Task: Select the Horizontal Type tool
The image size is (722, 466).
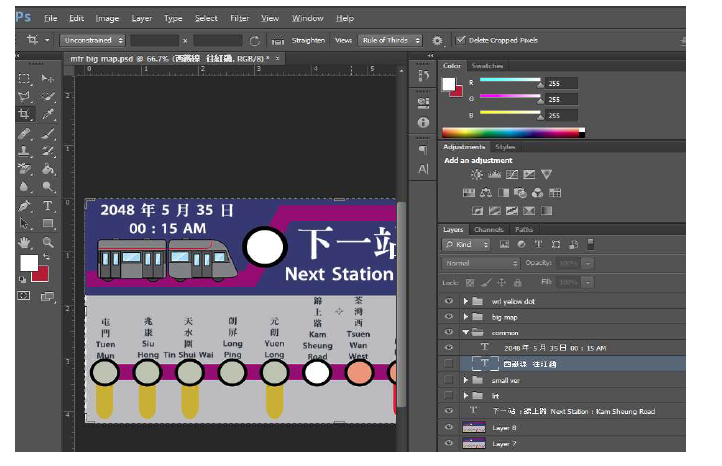Action: click(x=47, y=206)
